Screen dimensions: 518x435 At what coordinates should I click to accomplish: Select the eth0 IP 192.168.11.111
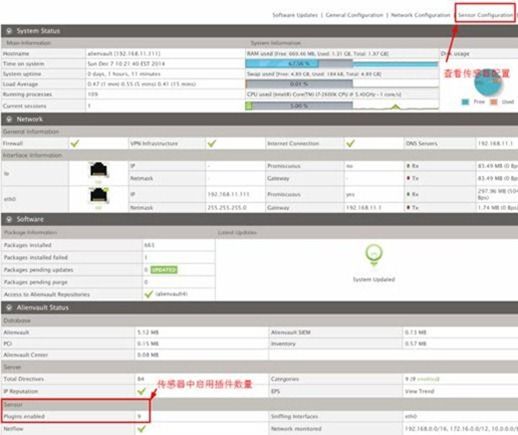(228, 194)
